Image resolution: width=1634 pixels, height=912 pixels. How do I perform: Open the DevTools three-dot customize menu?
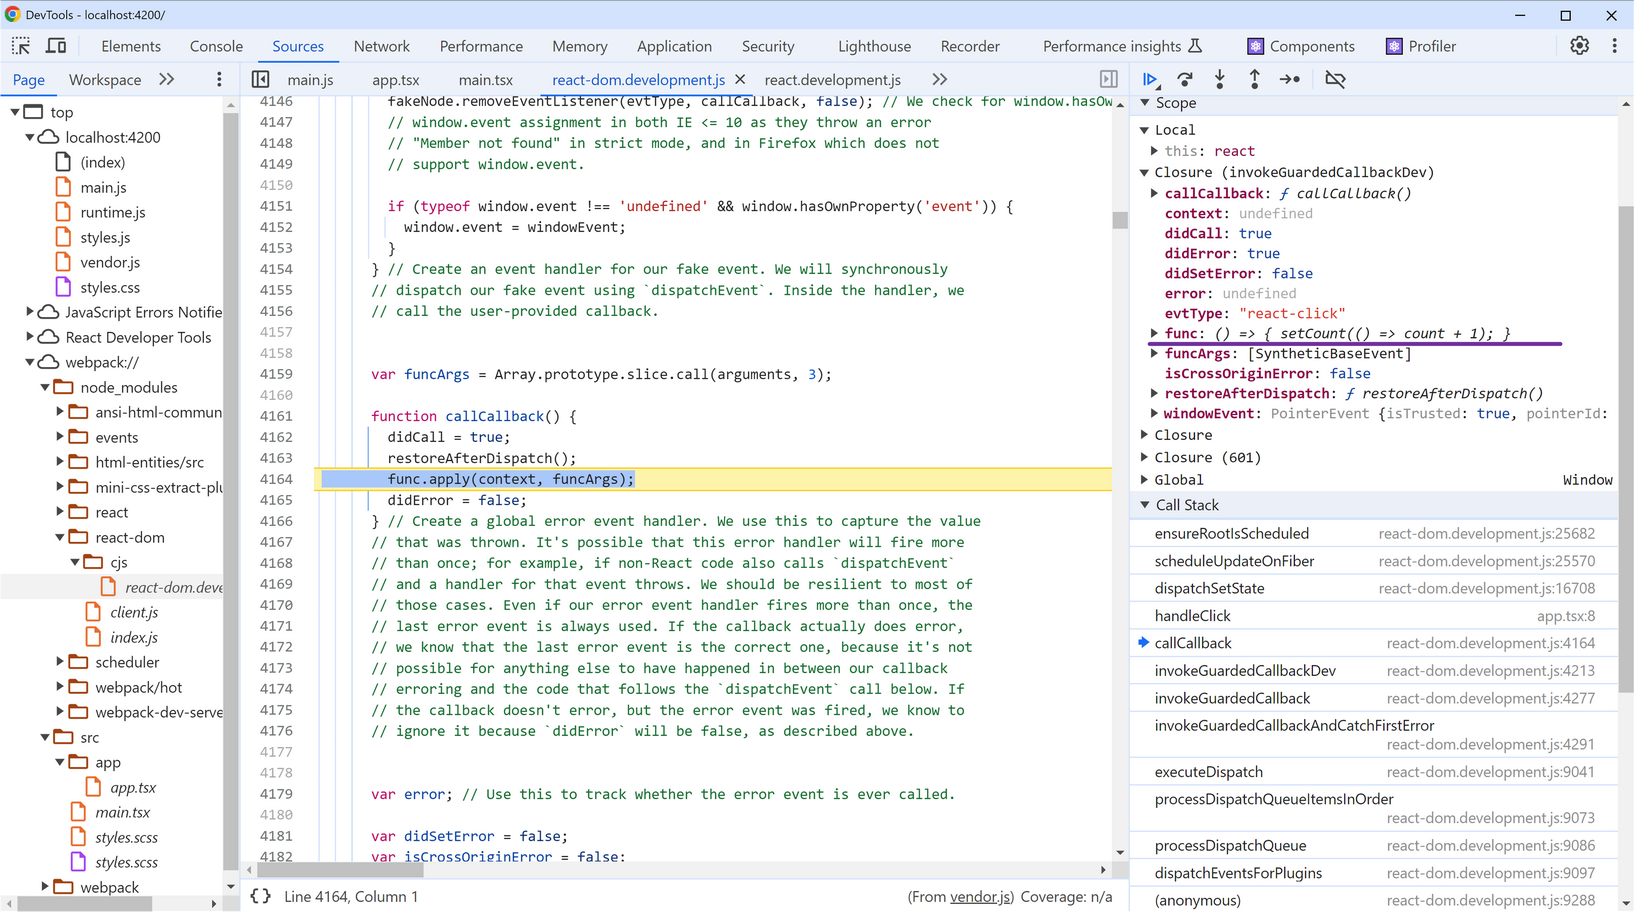pos(1614,46)
